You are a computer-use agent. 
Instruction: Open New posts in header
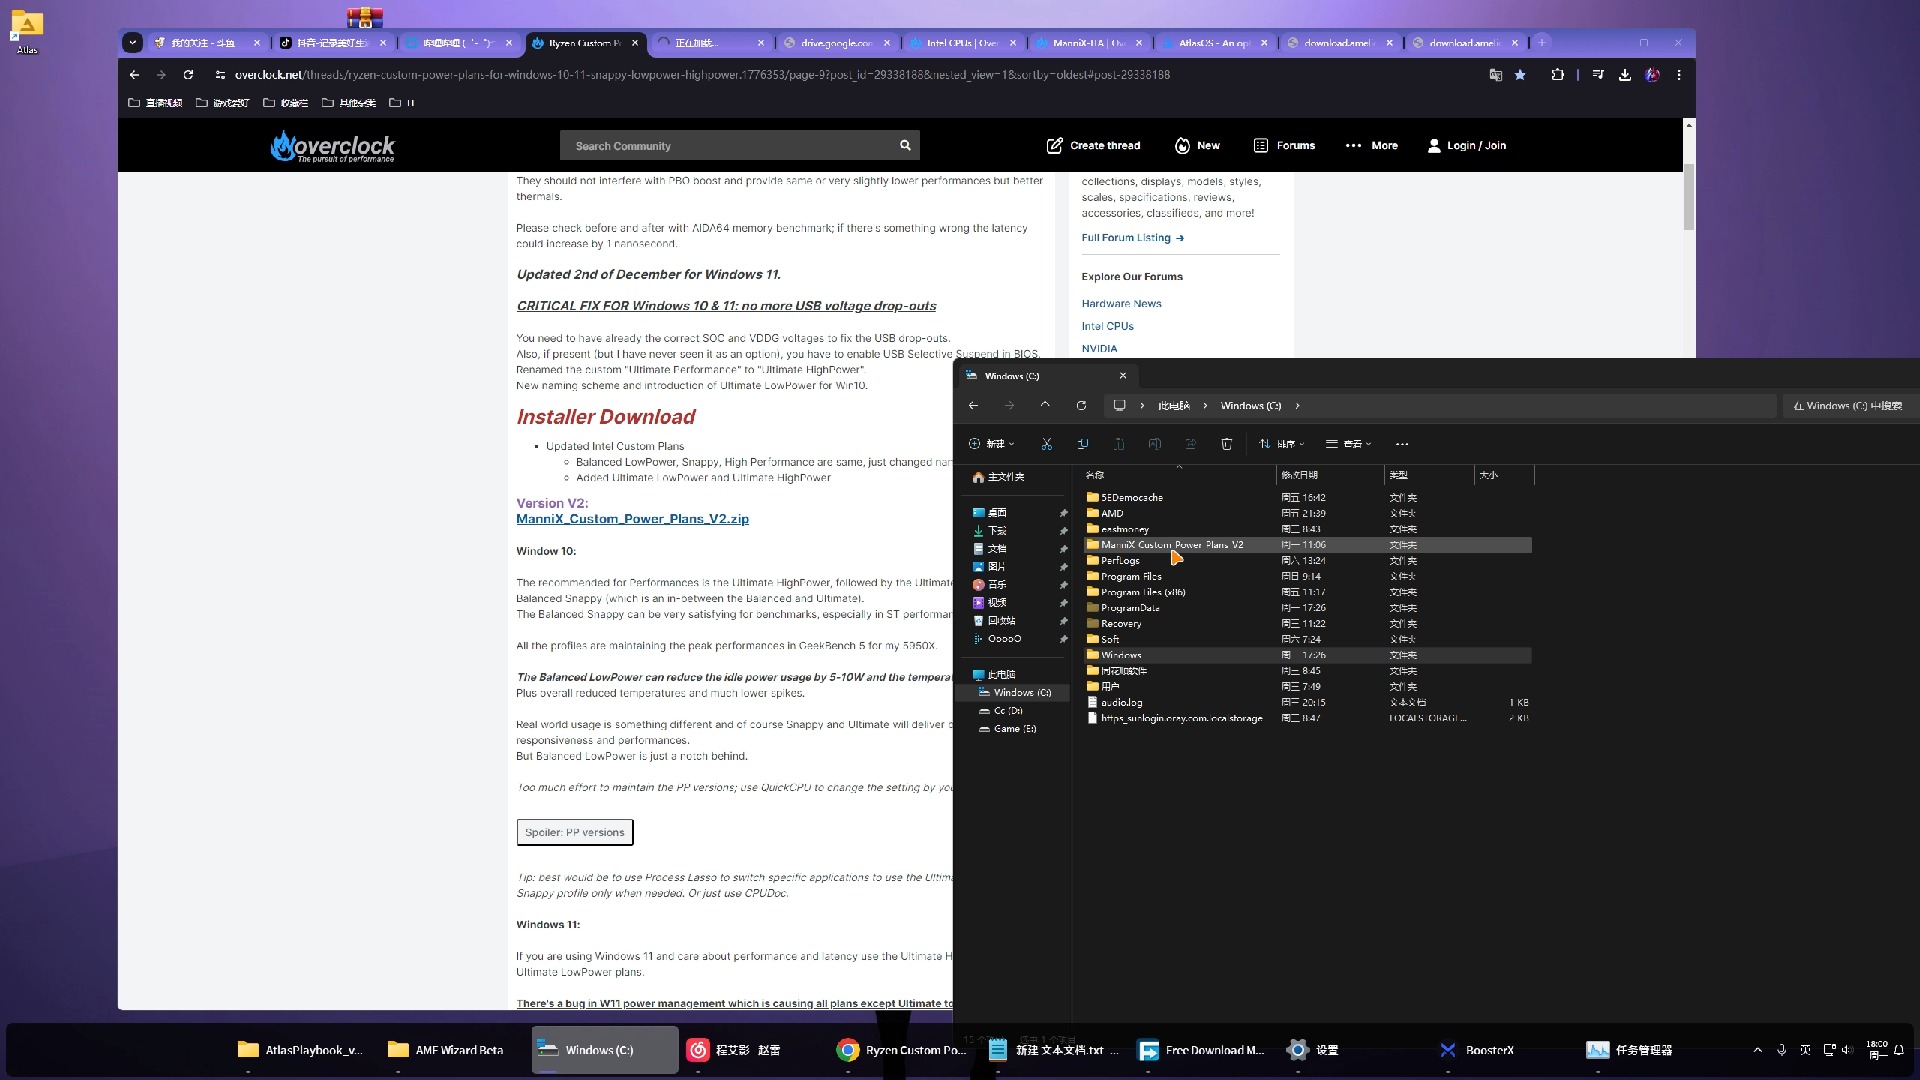pyautogui.click(x=1197, y=145)
